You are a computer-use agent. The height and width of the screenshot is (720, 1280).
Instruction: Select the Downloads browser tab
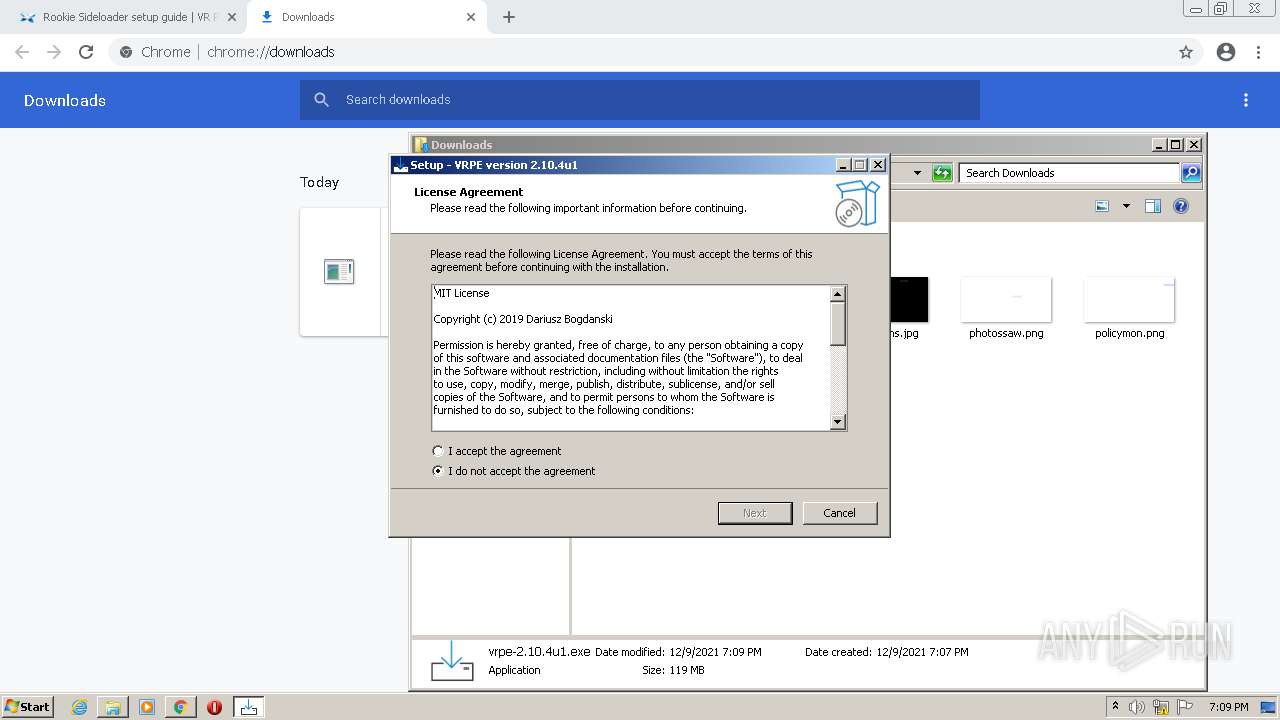pyautogui.click(x=367, y=17)
